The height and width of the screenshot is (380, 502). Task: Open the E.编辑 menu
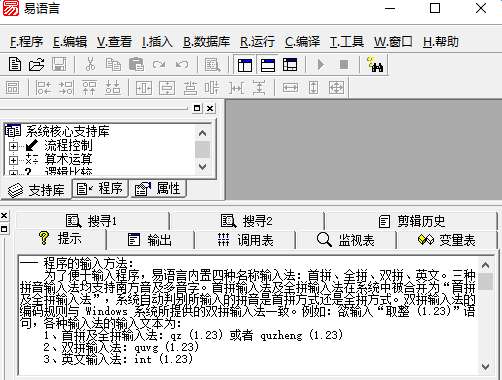[70, 42]
